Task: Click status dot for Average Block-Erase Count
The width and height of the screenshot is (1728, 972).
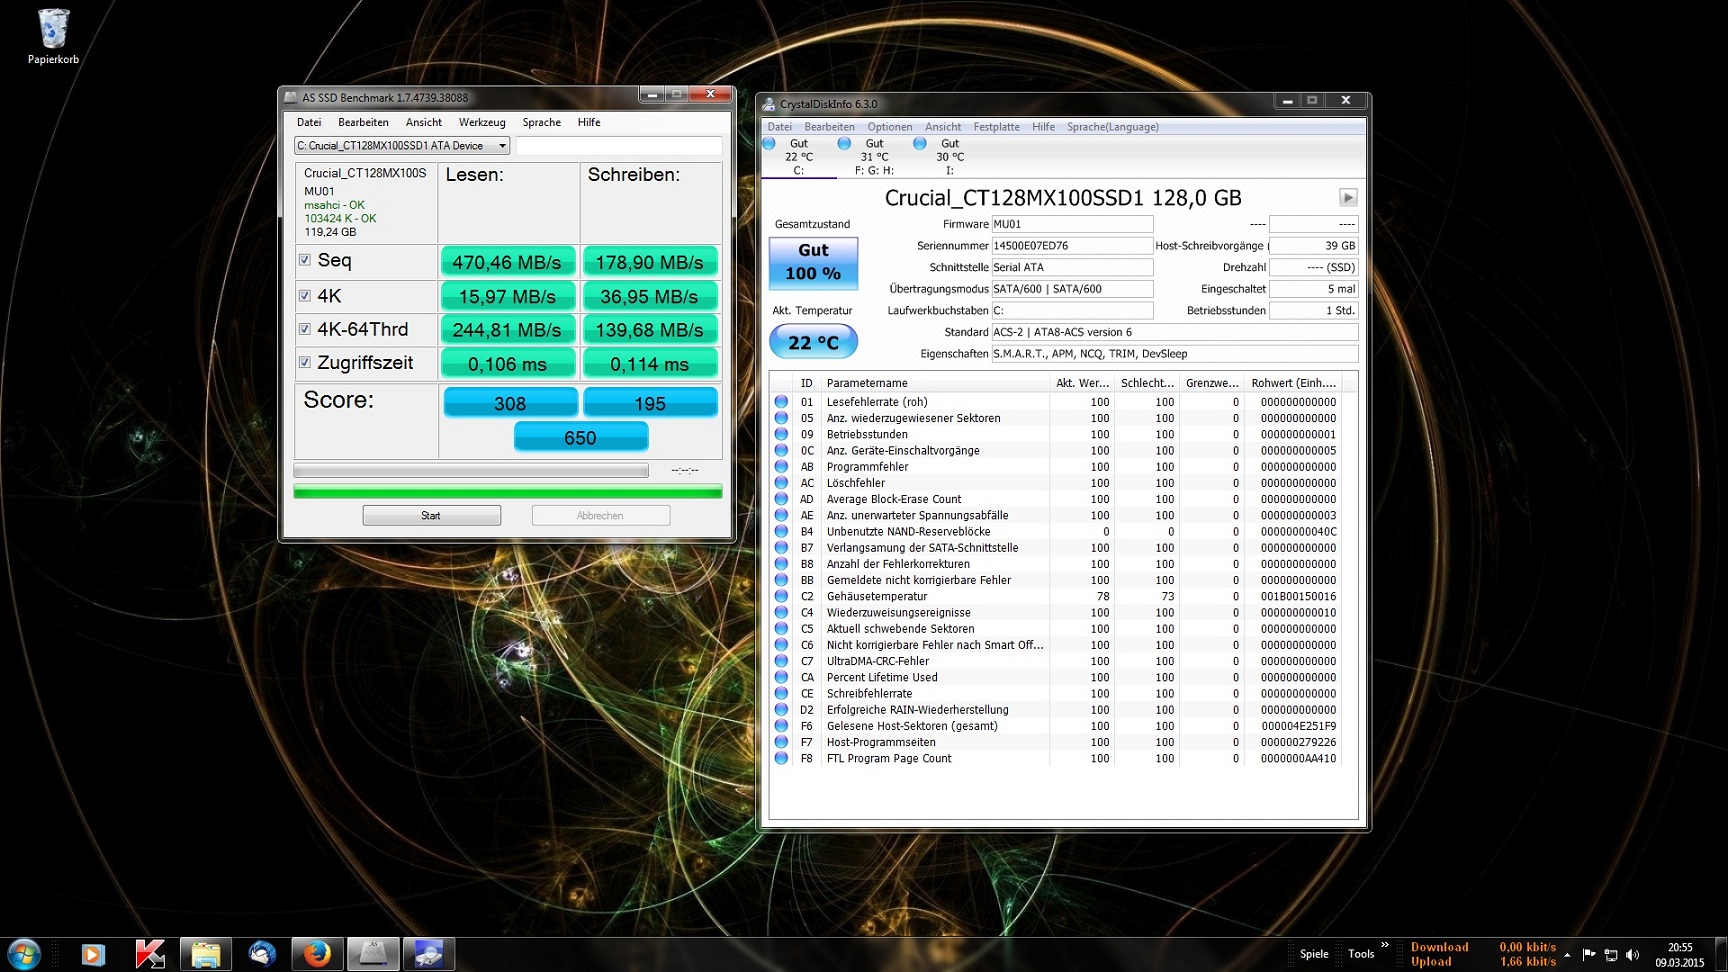Action: (782, 499)
